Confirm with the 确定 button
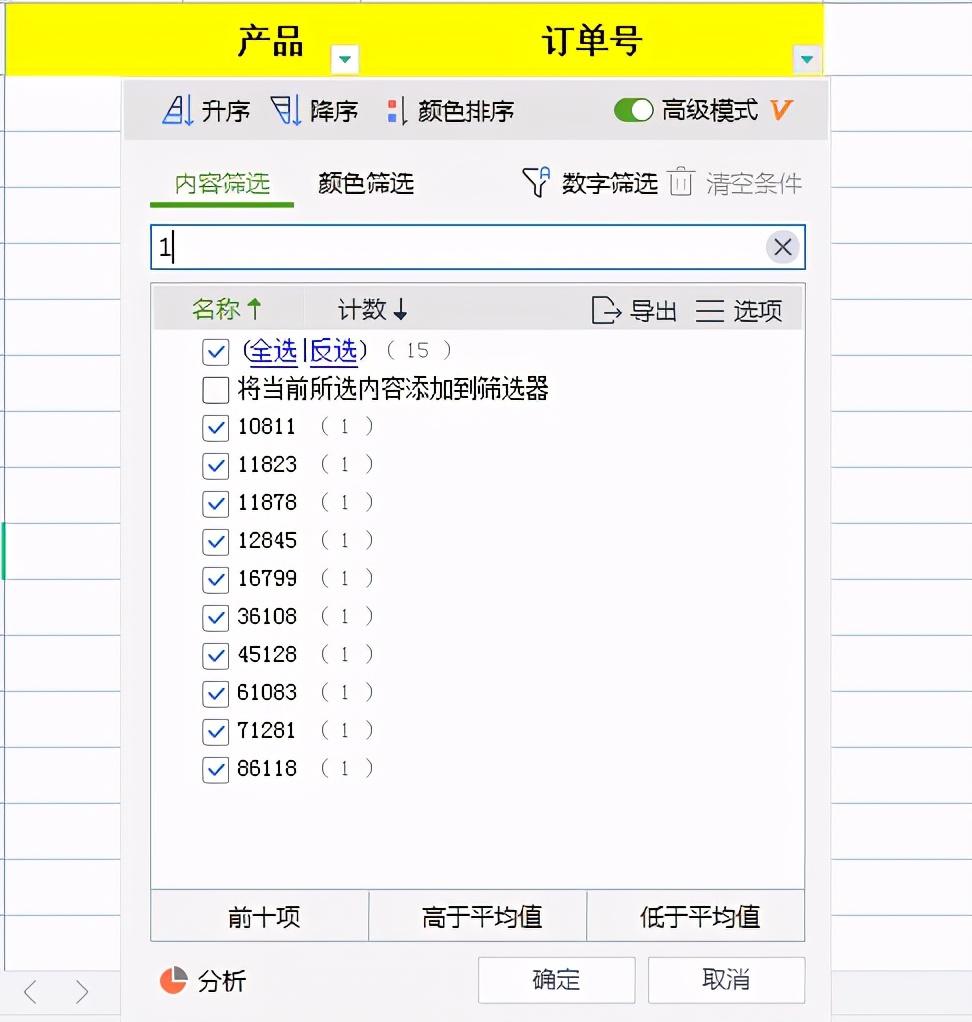 point(557,980)
